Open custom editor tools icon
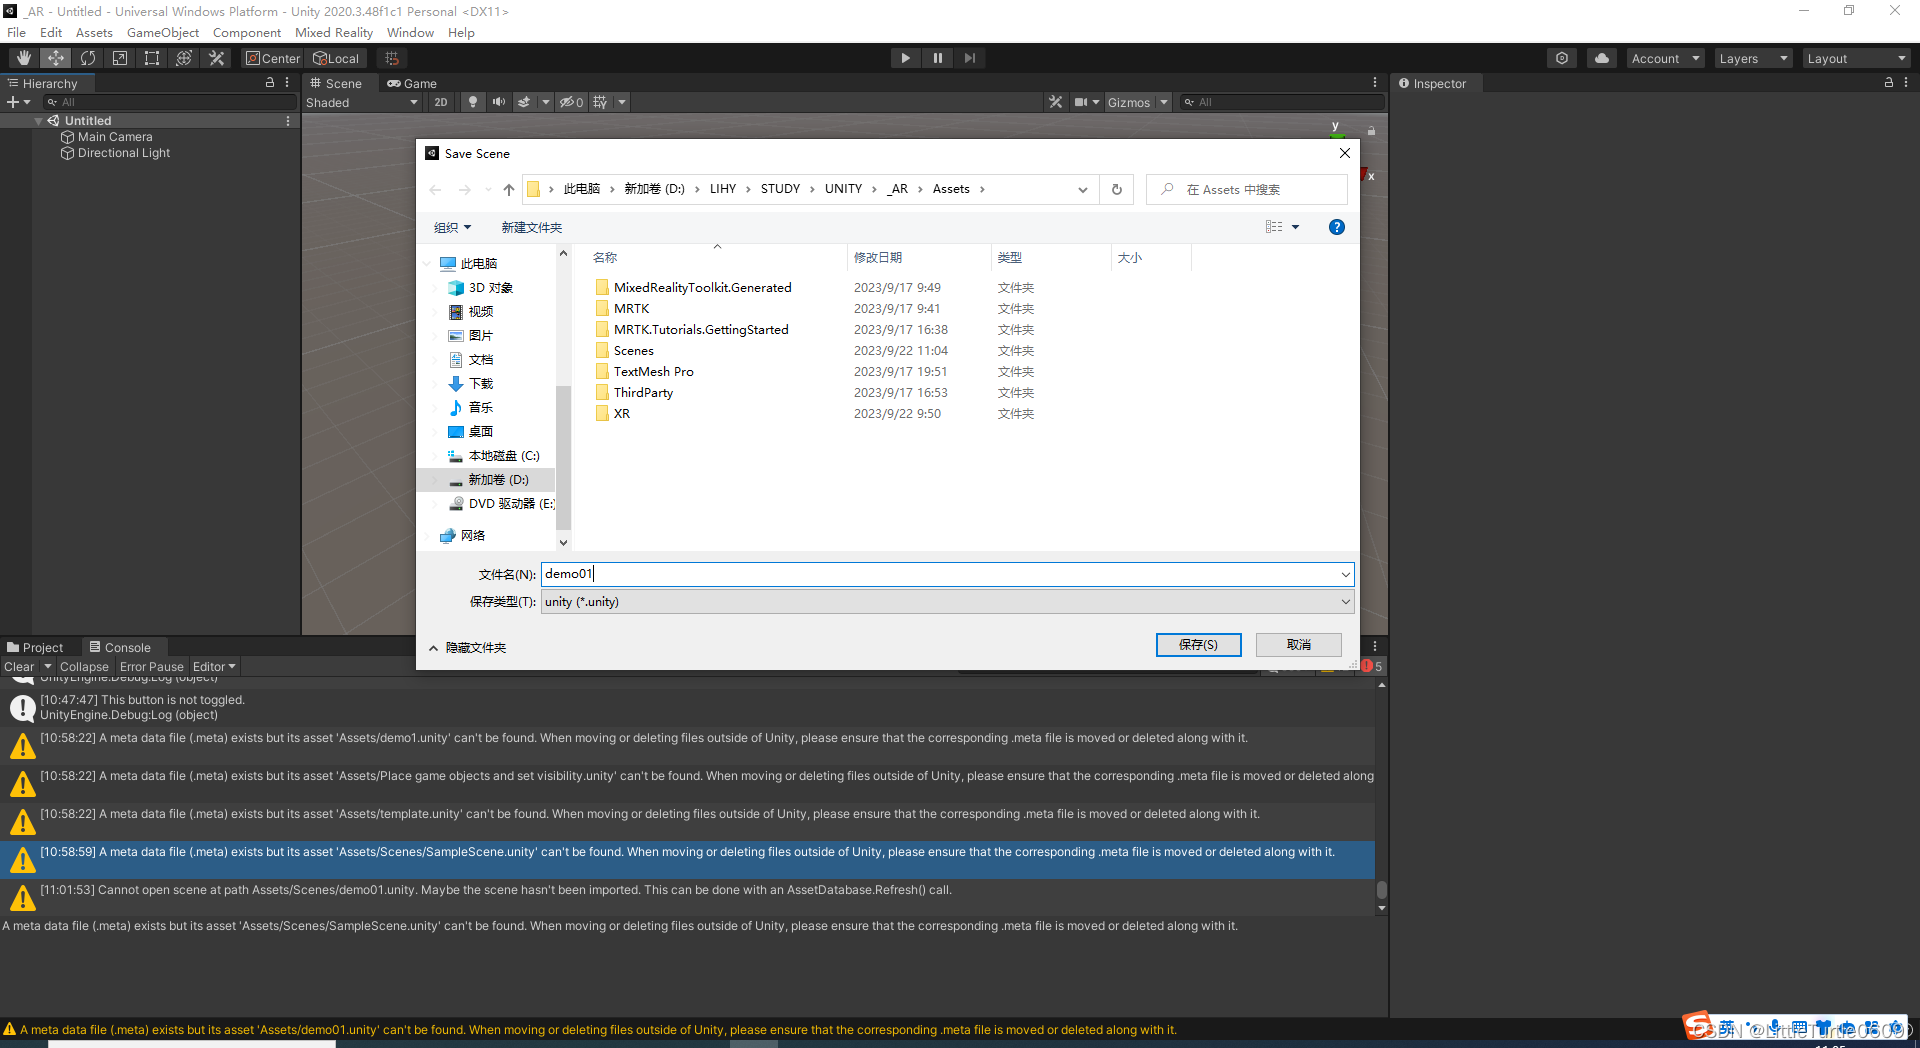 [216, 58]
